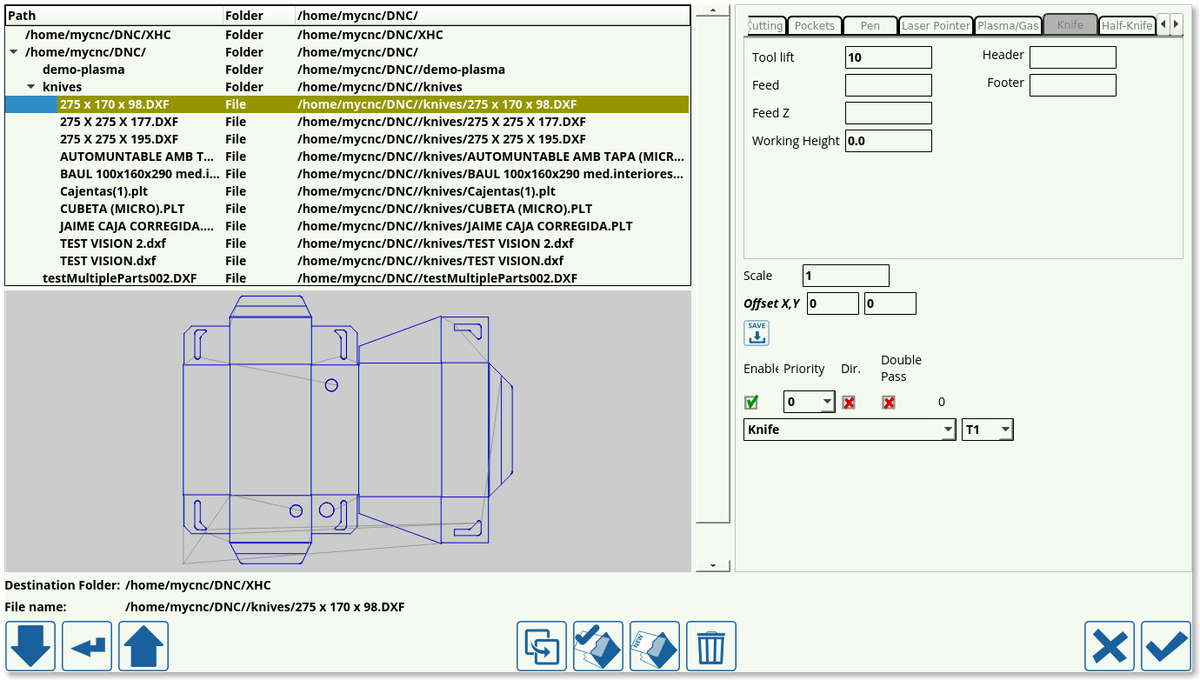Open the Laser Pointer tab
Viewport: 1200px width, 680px height.
(935, 25)
